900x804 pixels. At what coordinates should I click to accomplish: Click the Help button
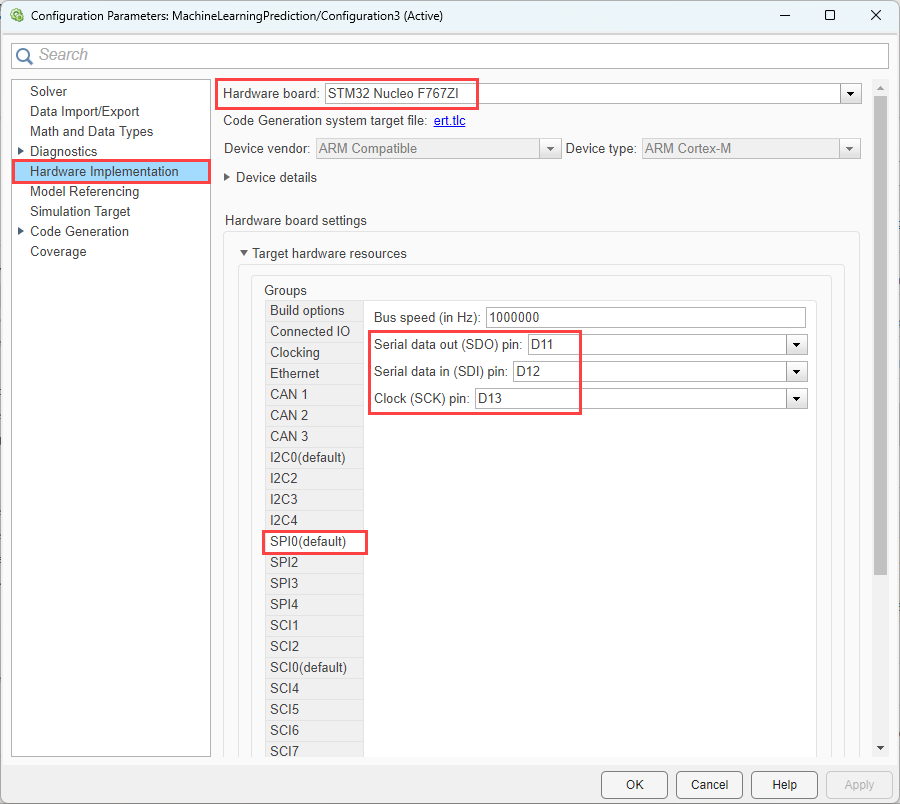[x=784, y=785]
